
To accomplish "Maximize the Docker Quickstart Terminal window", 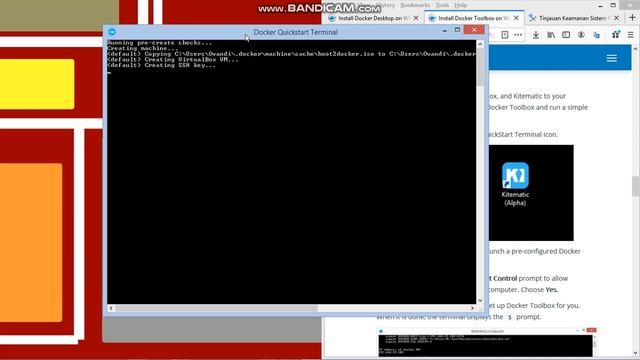I will [x=457, y=30].
